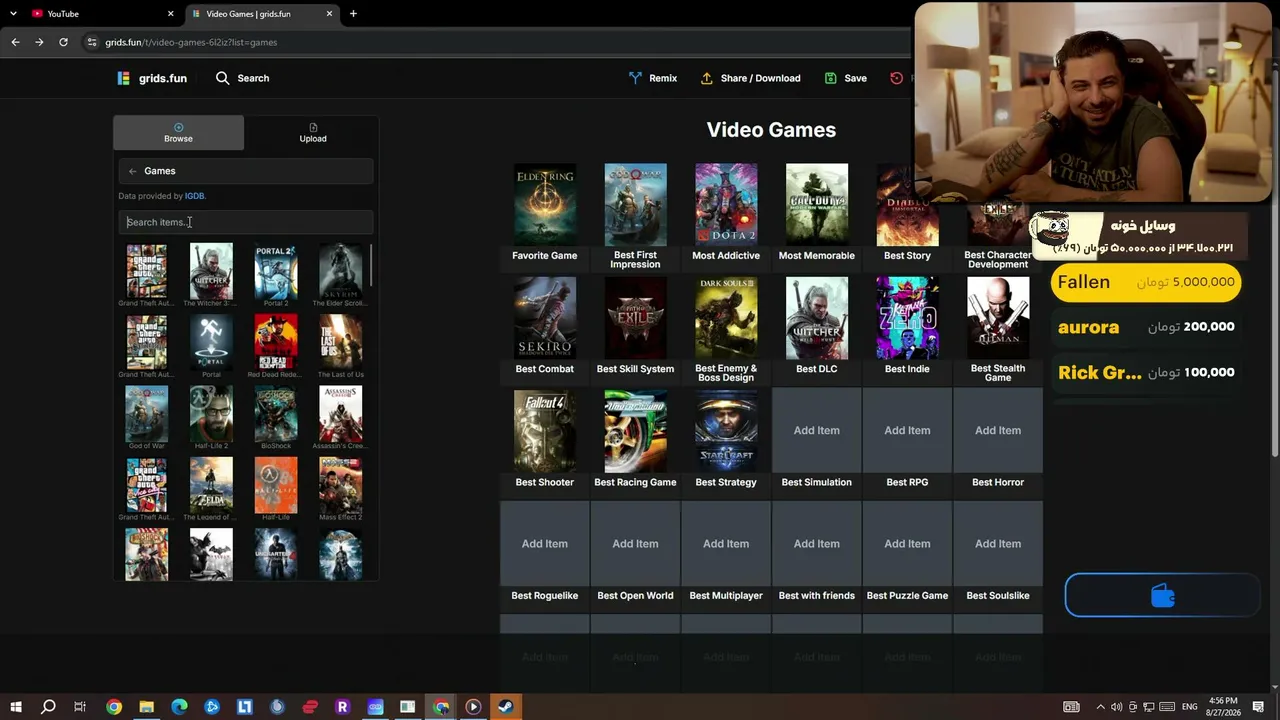Go back using the arrow beside Games
Screen dimensions: 1280x720
(132, 171)
